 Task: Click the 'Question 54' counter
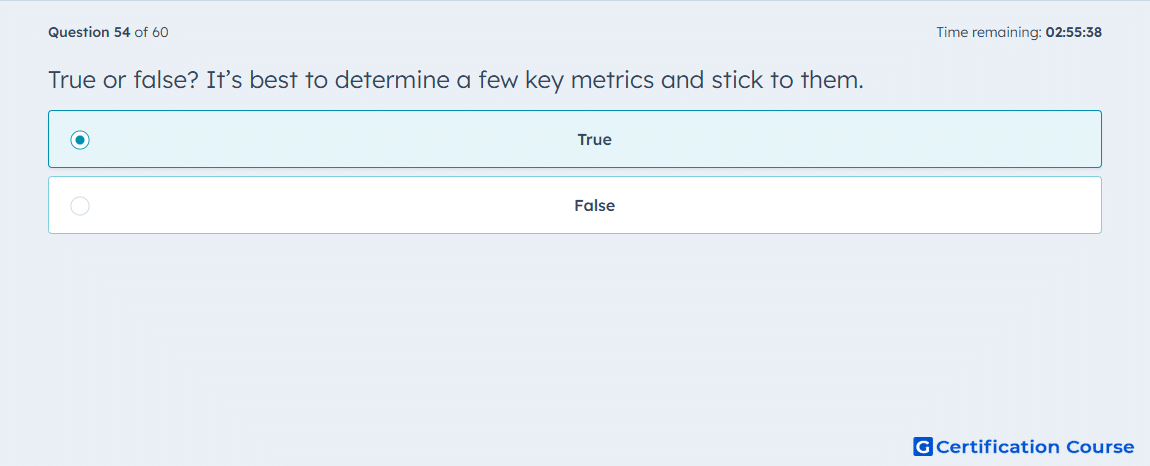point(89,32)
